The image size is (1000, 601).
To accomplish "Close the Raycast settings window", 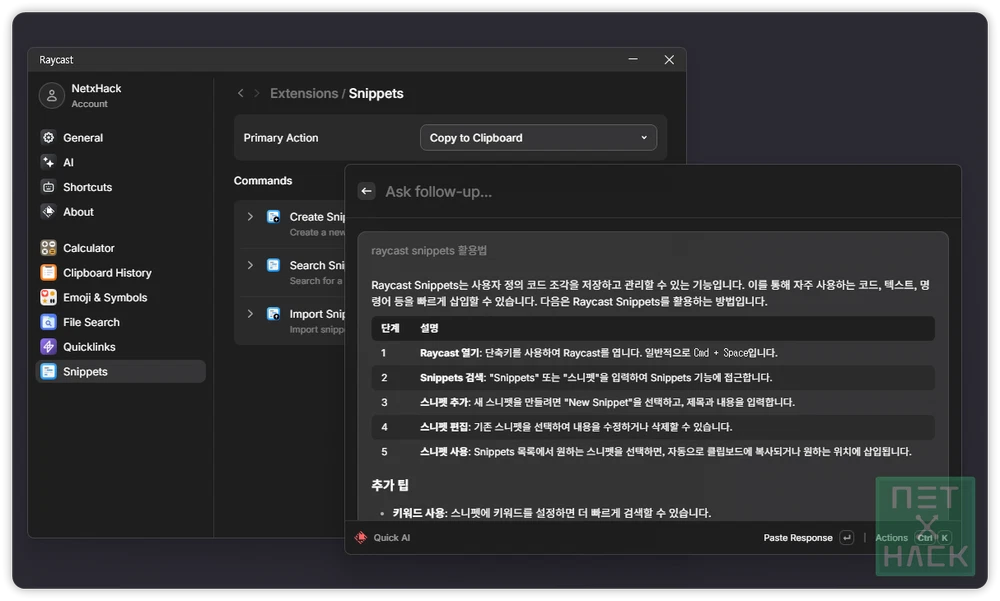I will 669,59.
